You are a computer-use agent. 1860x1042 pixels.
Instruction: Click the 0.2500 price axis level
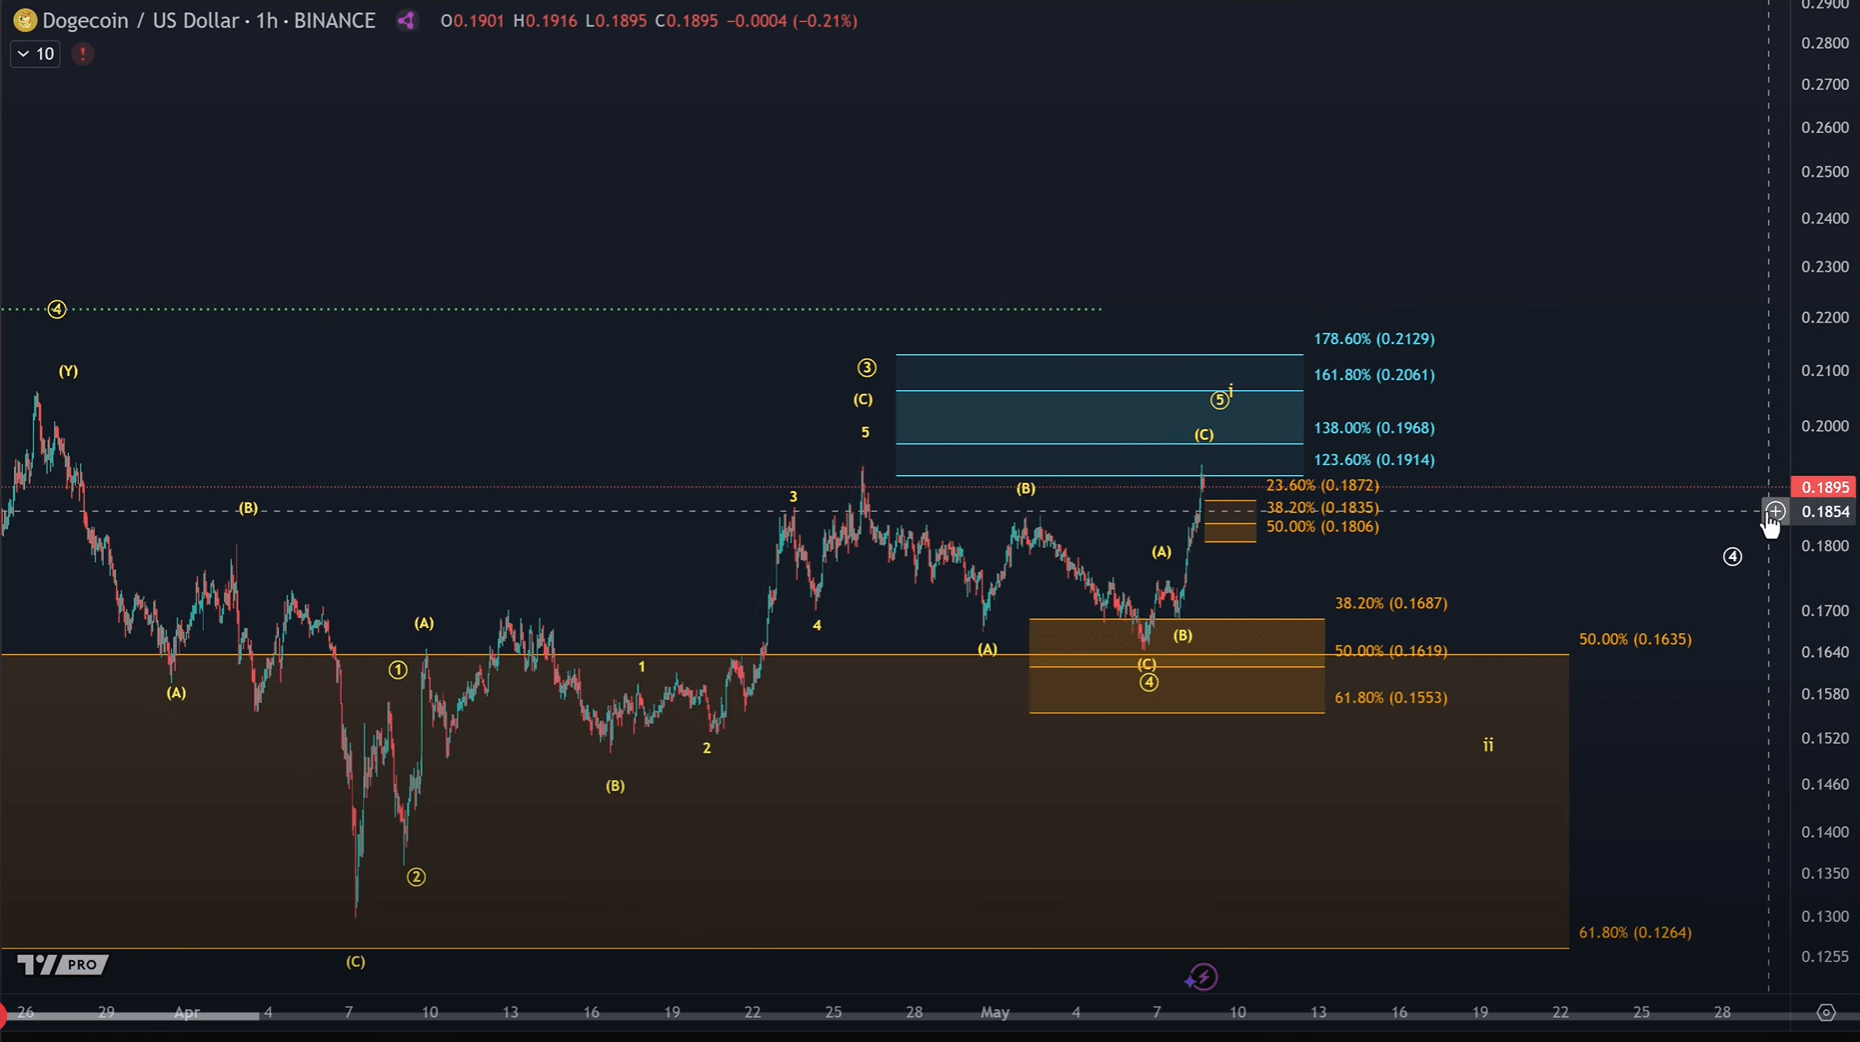pos(1825,172)
